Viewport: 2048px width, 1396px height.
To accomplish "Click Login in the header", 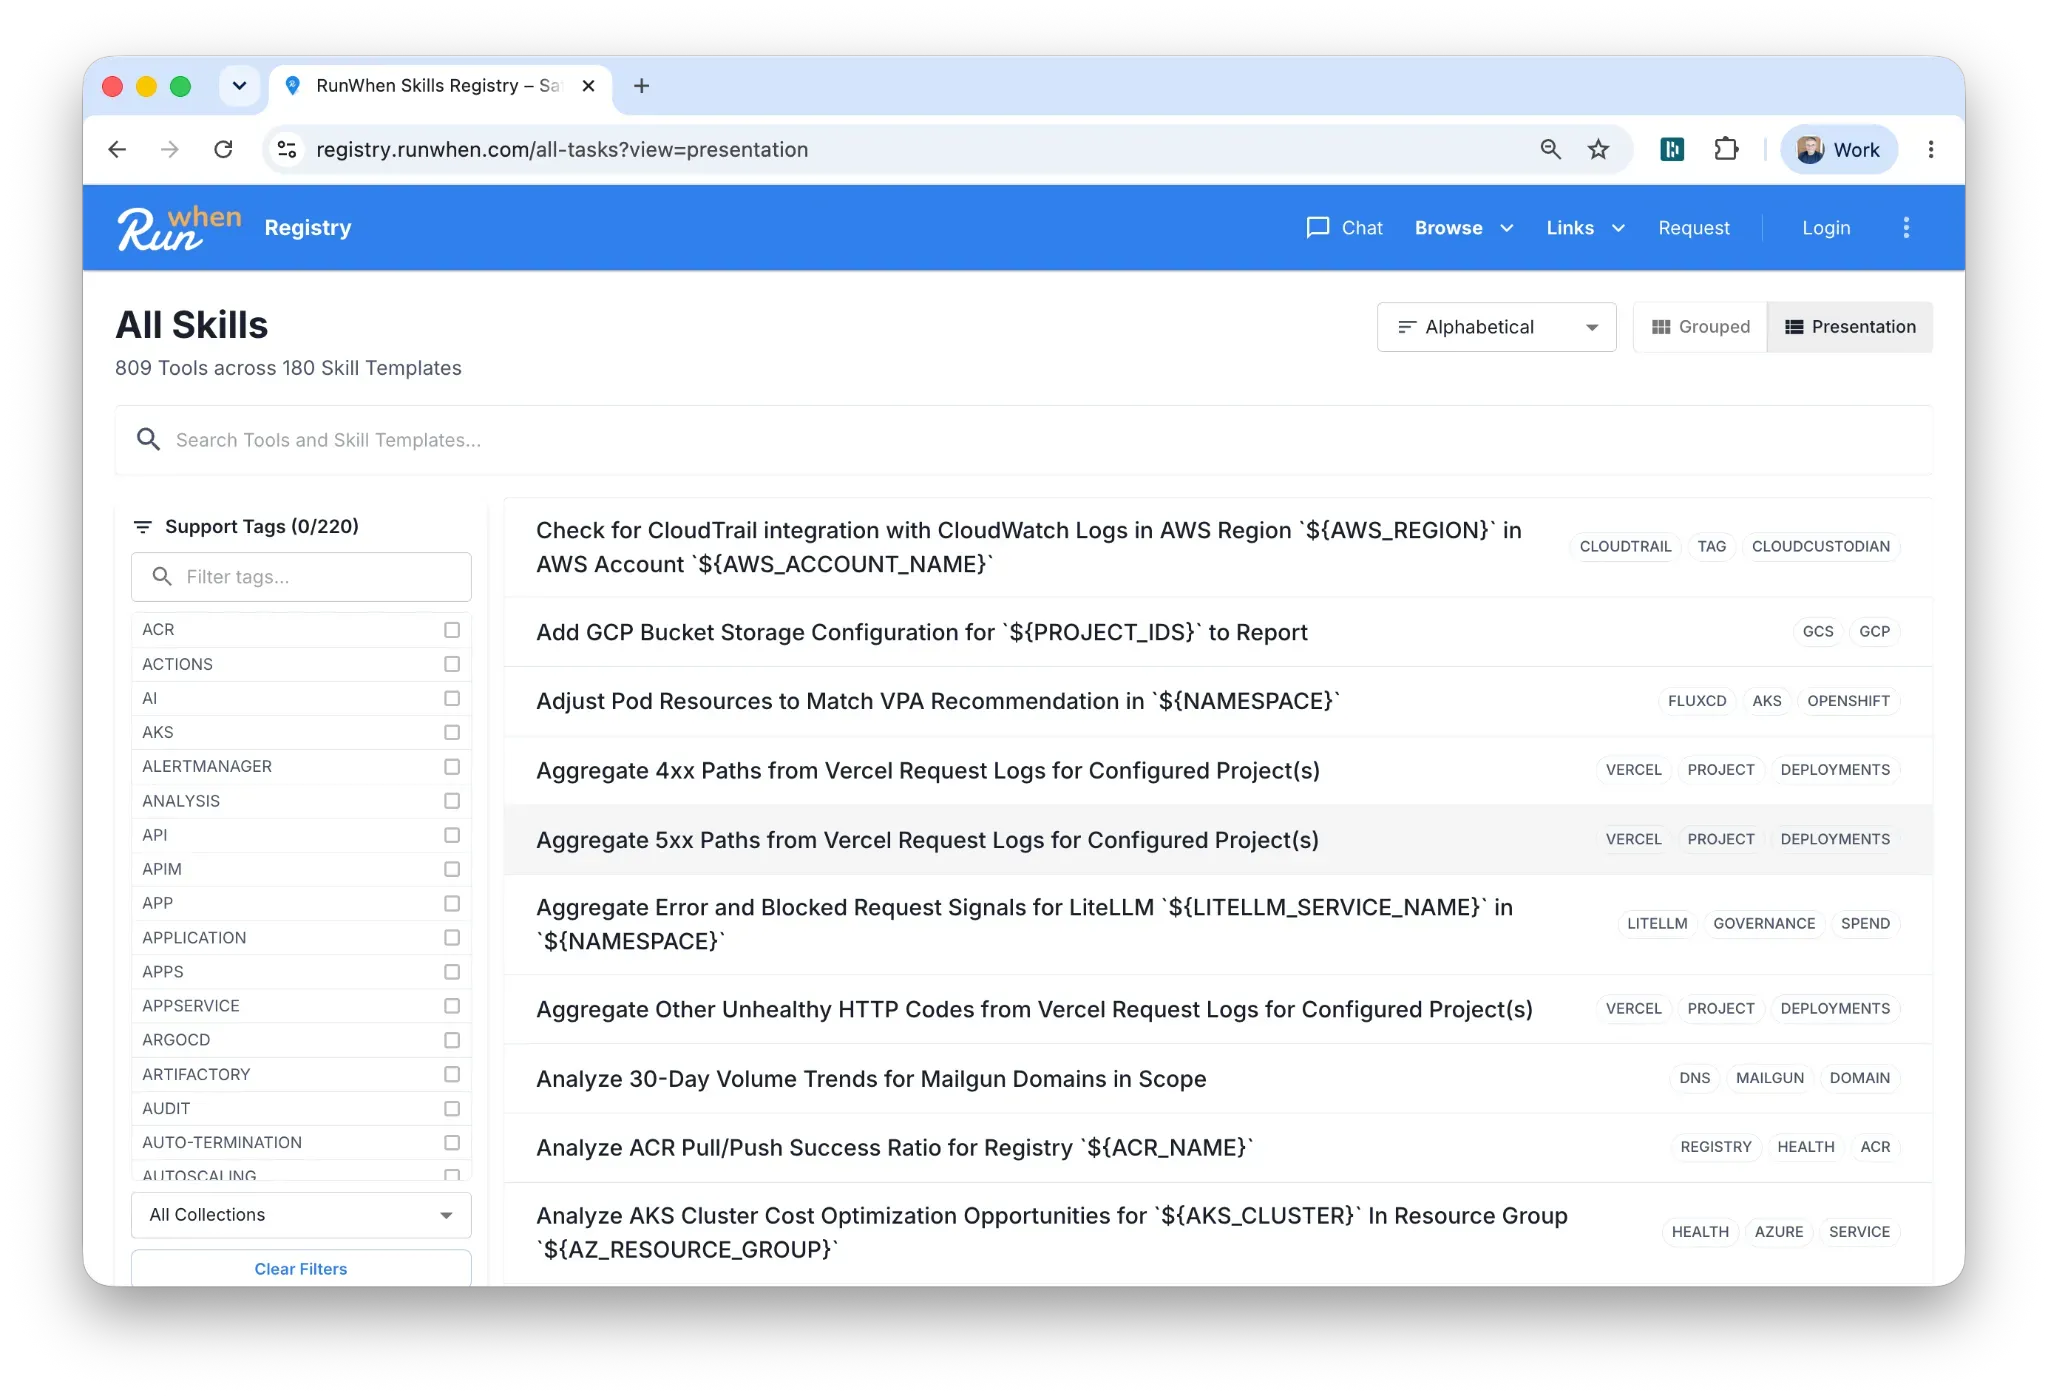I will coord(1826,228).
